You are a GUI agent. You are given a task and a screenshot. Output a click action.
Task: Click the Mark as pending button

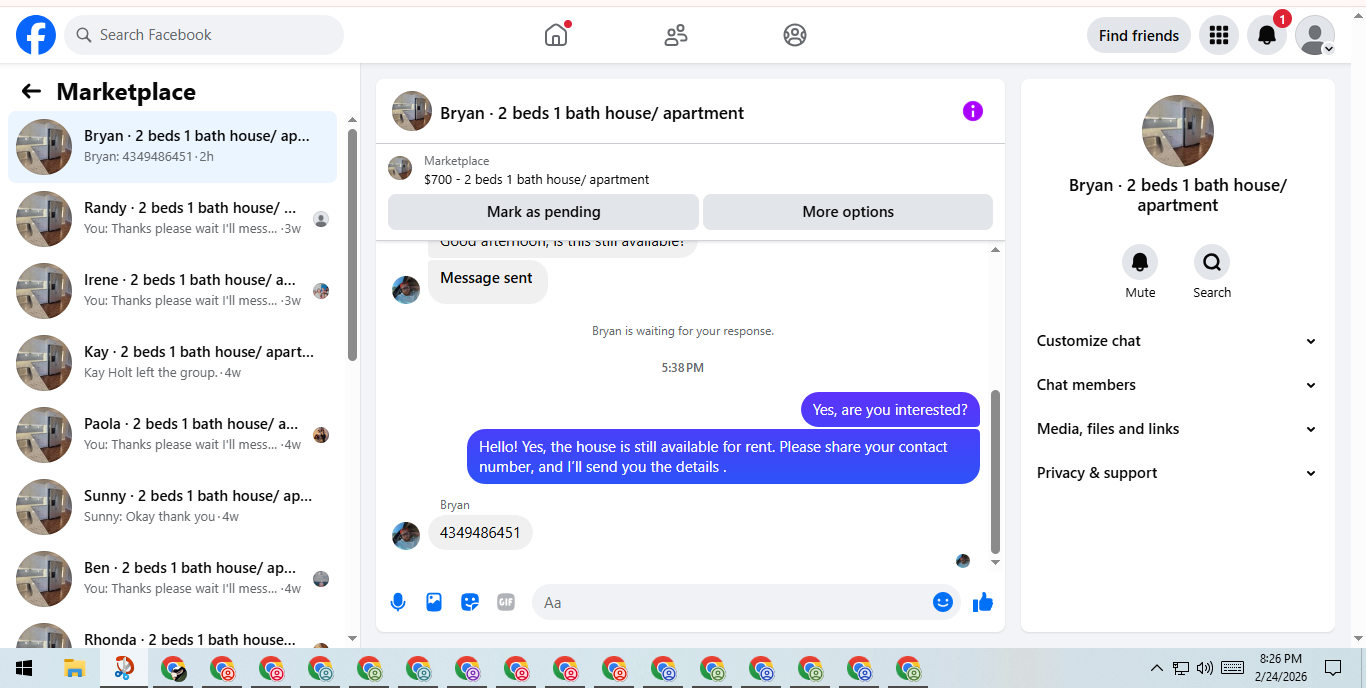pyautogui.click(x=543, y=212)
